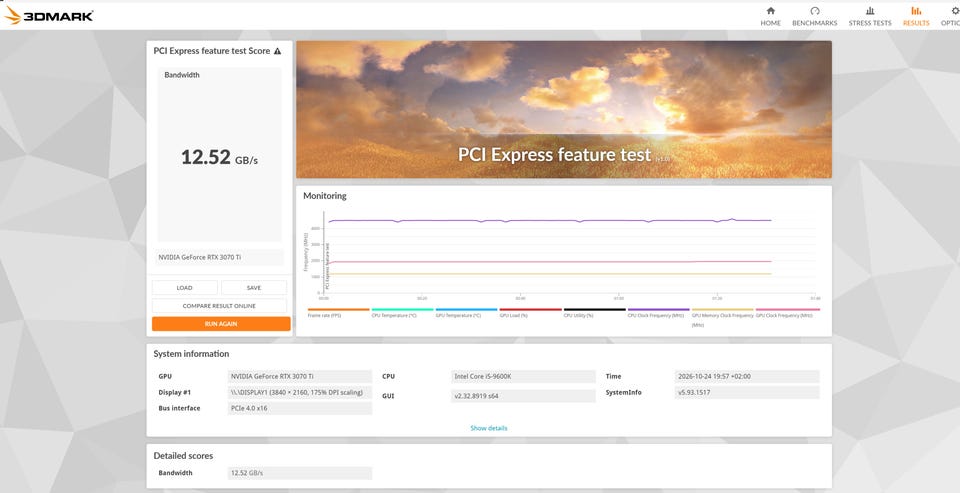Click the purple CPU clock line in chart
The height and width of the screenshot is (493, 960).
pyautogui.click(x=549, y=220)
